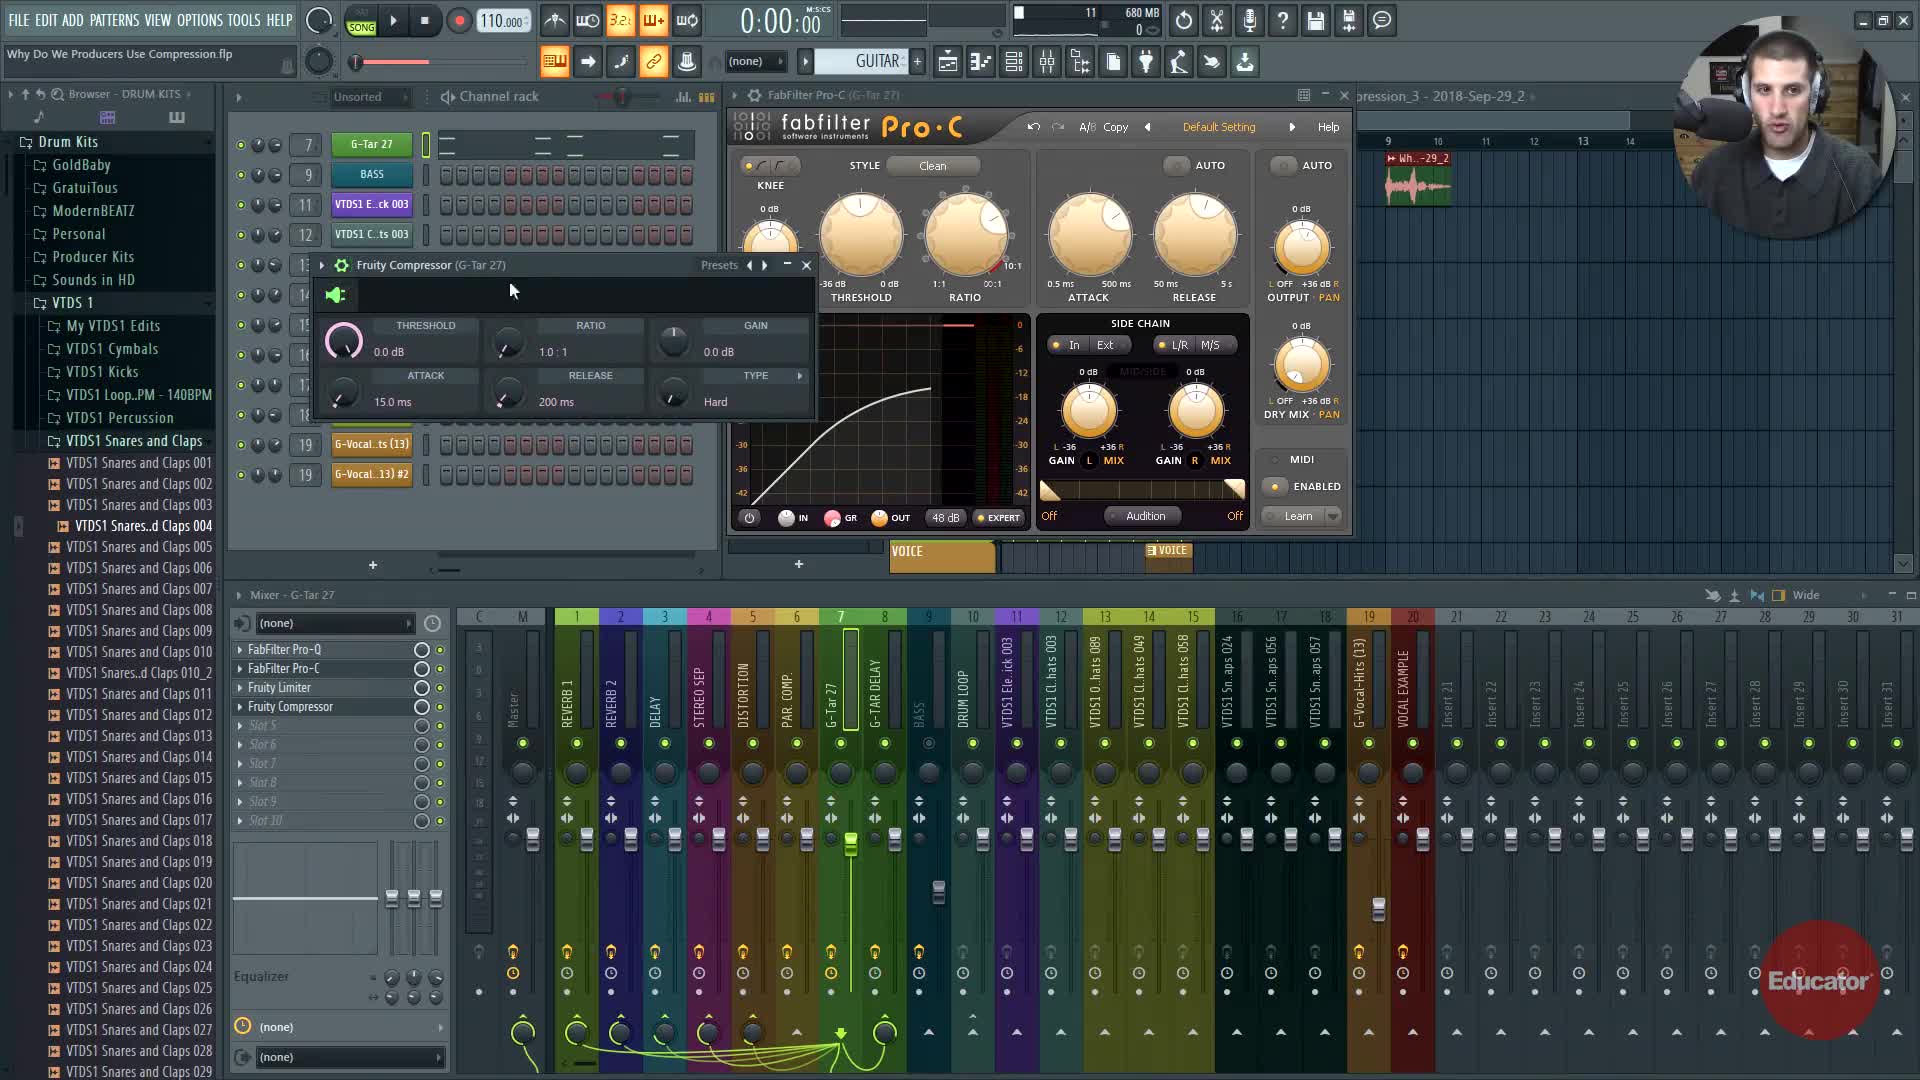Click the record button
The width and height of the screenshot is (1920, 1080).
[459, 21]
